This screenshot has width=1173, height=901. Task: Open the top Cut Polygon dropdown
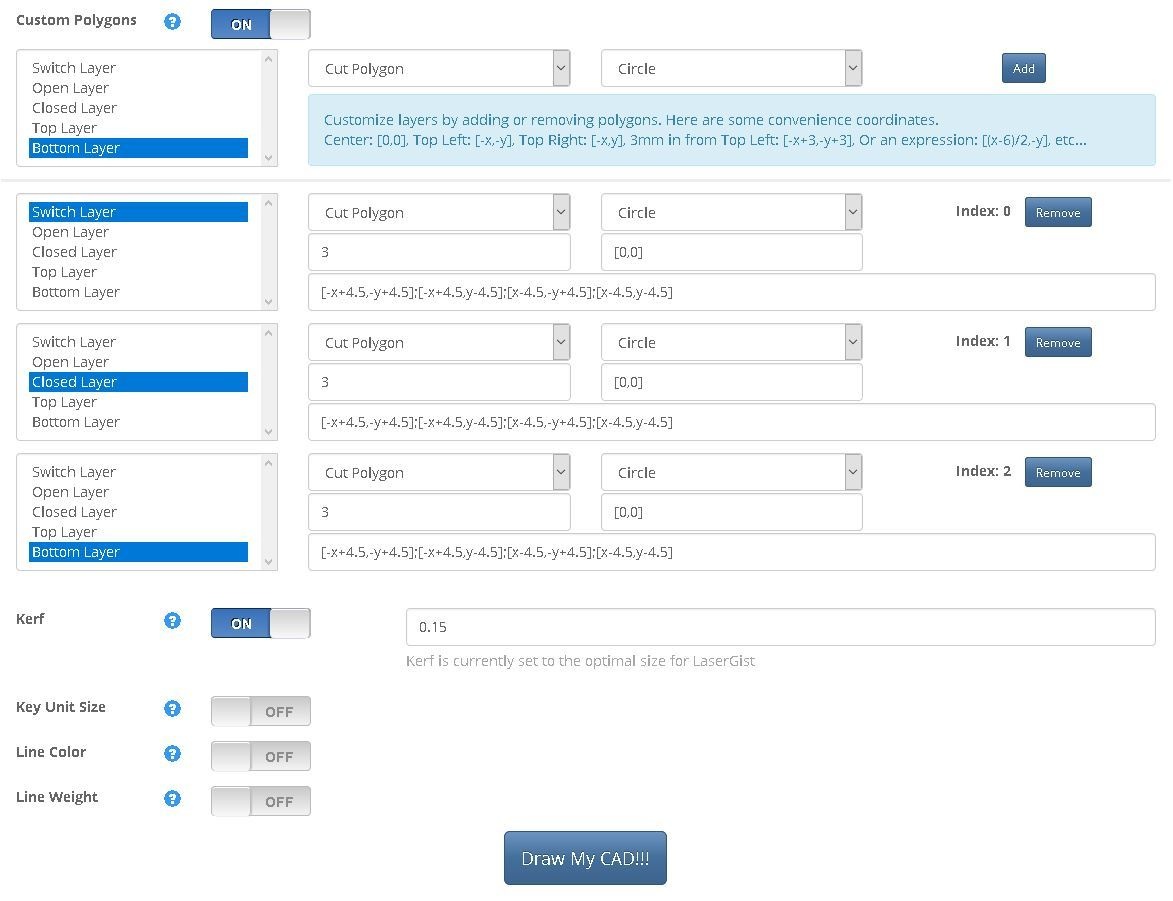coord(439,69)
